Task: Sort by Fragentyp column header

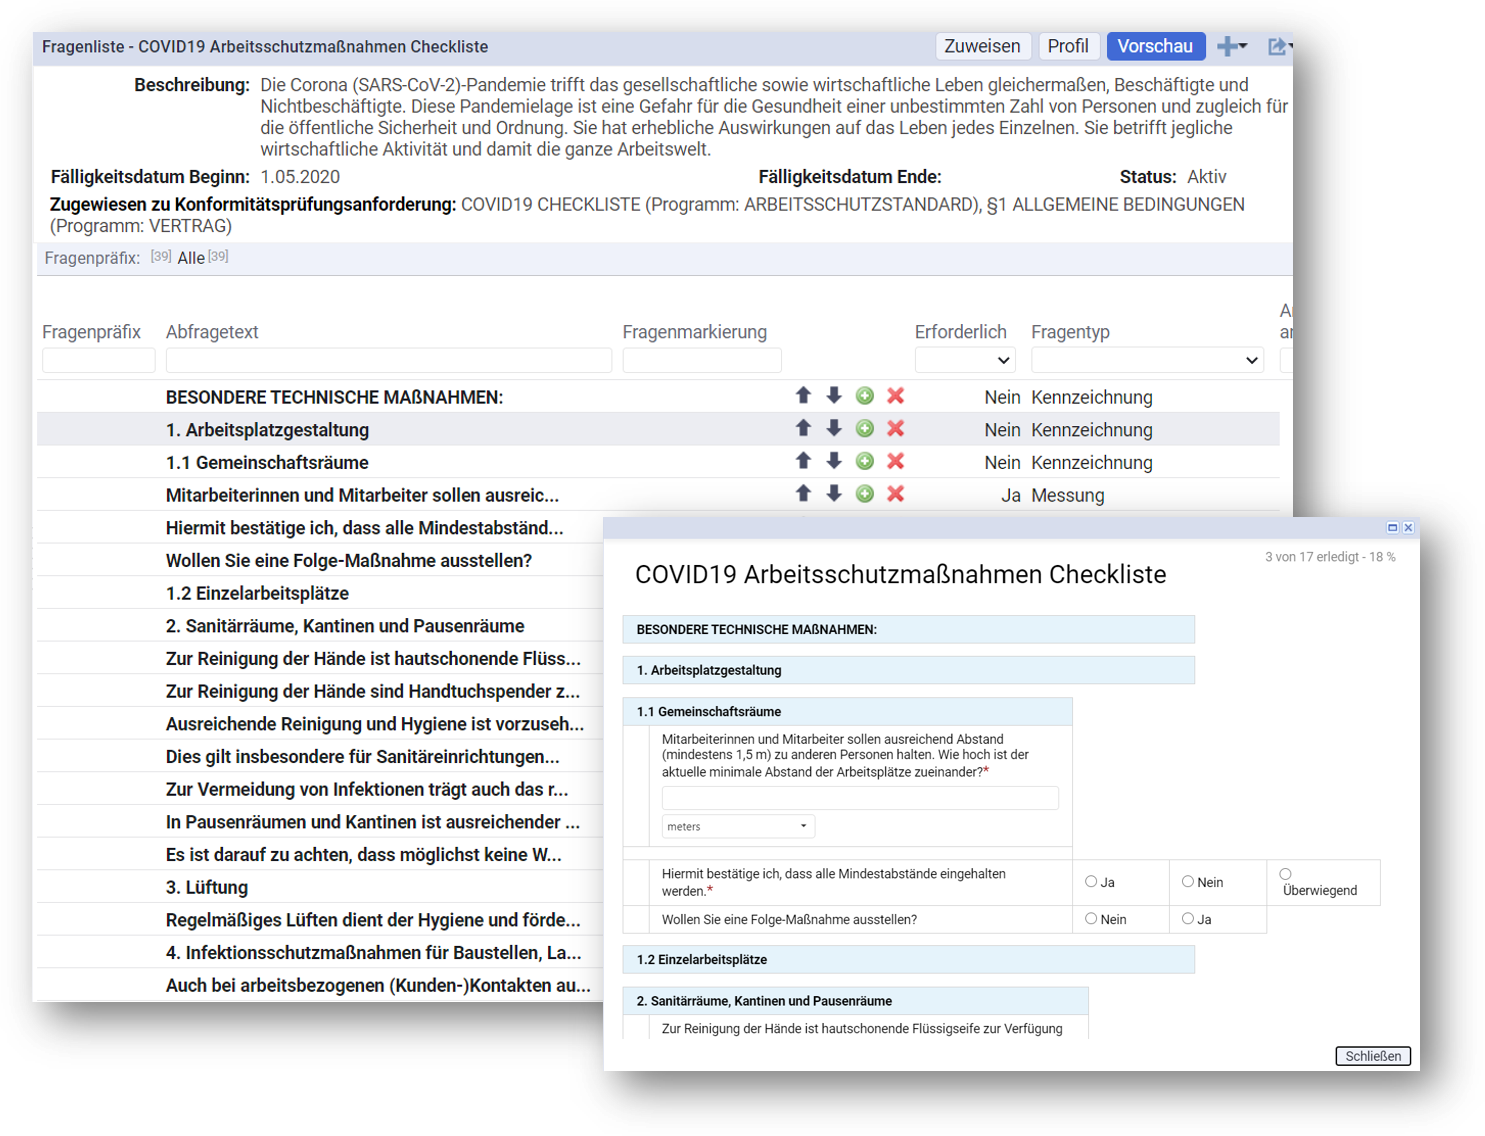Action: [x=1070, y=332]
